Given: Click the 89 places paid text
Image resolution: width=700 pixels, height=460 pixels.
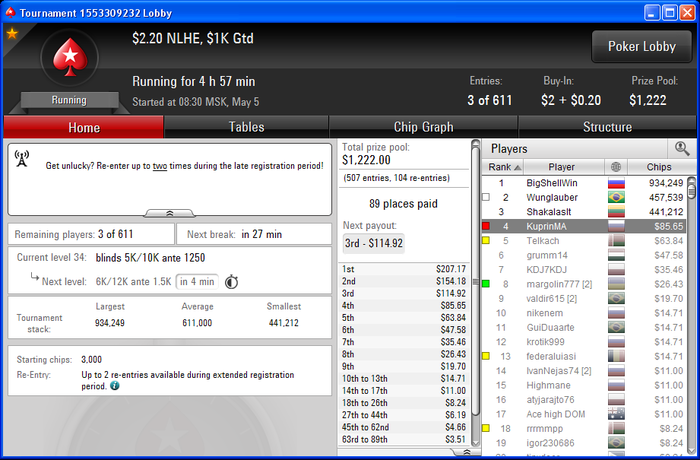Looking at the screenshot, I should (x=403, y=204).
